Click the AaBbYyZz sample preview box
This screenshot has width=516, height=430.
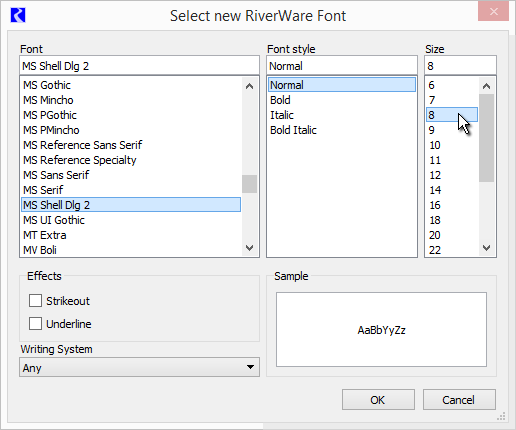click(x=381, y=330)
